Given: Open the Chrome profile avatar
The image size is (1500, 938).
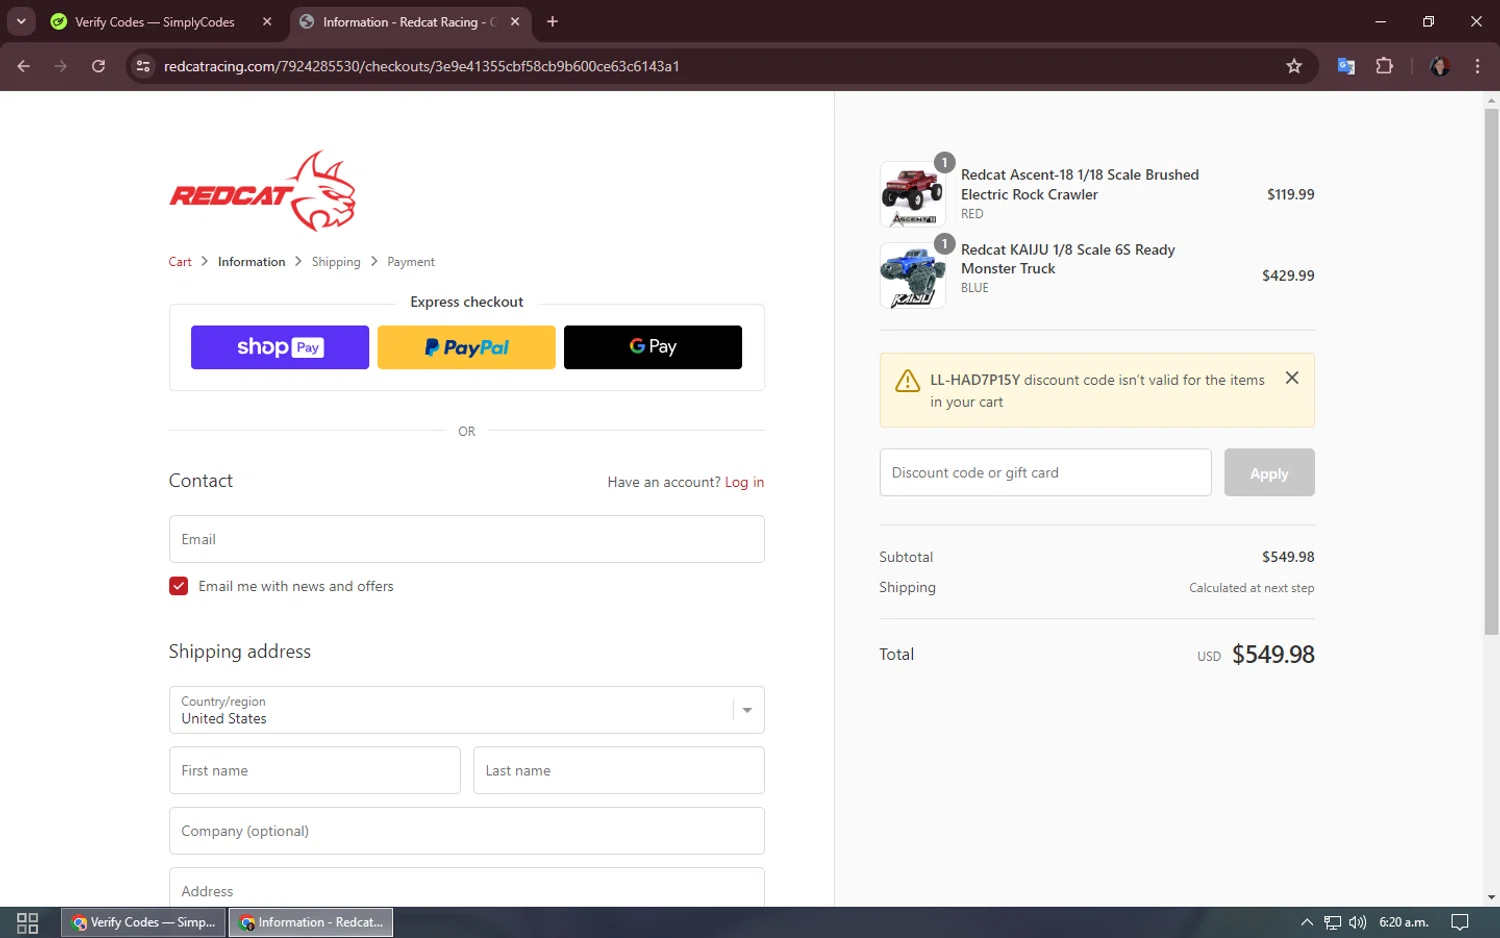Looking at the screenshot, I should coord(1440,66).
